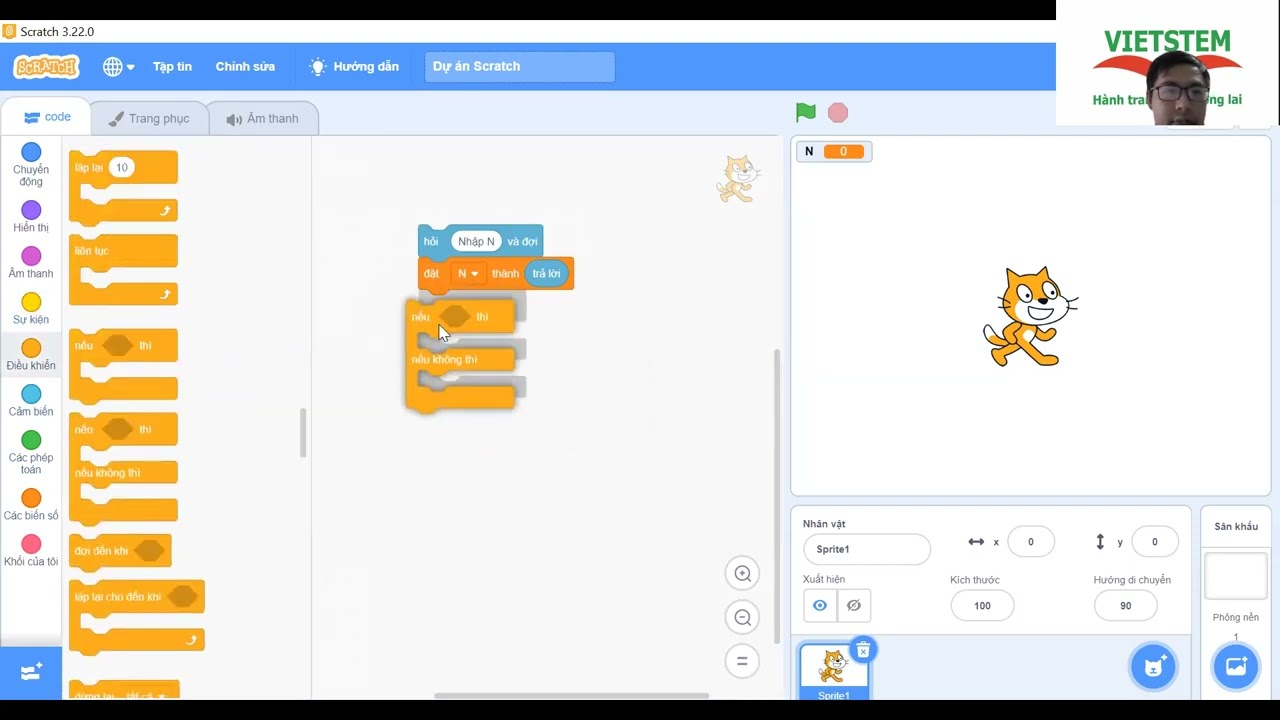
Task: Click the choose a backdrop button
Action: (1236, 667)
